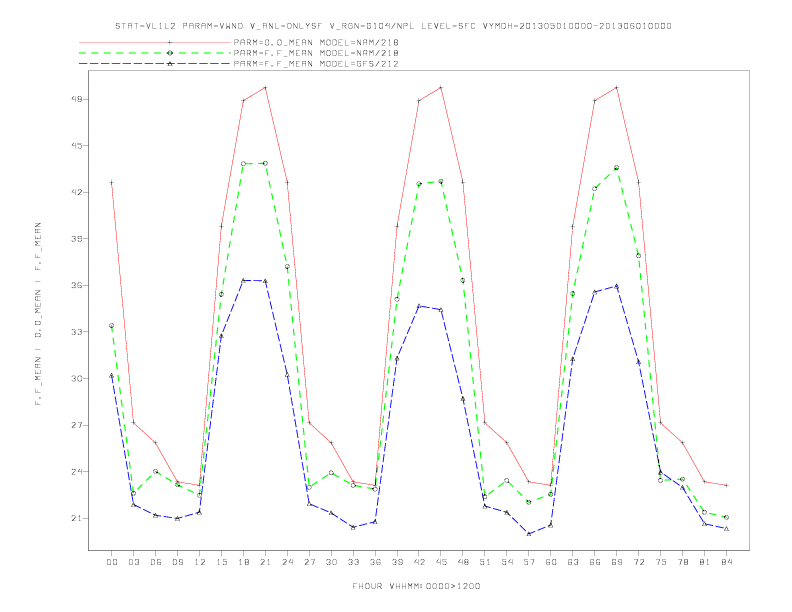Screen dimensions: 792x612
Task: Click red line peak marker at hour 21
Action: pos(265,87)
